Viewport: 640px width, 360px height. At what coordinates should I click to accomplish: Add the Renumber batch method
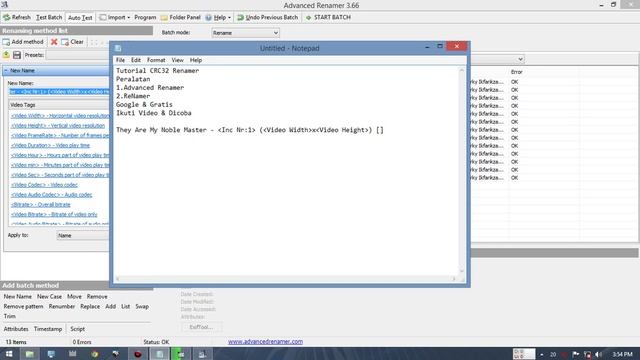(x=62, y=307)
